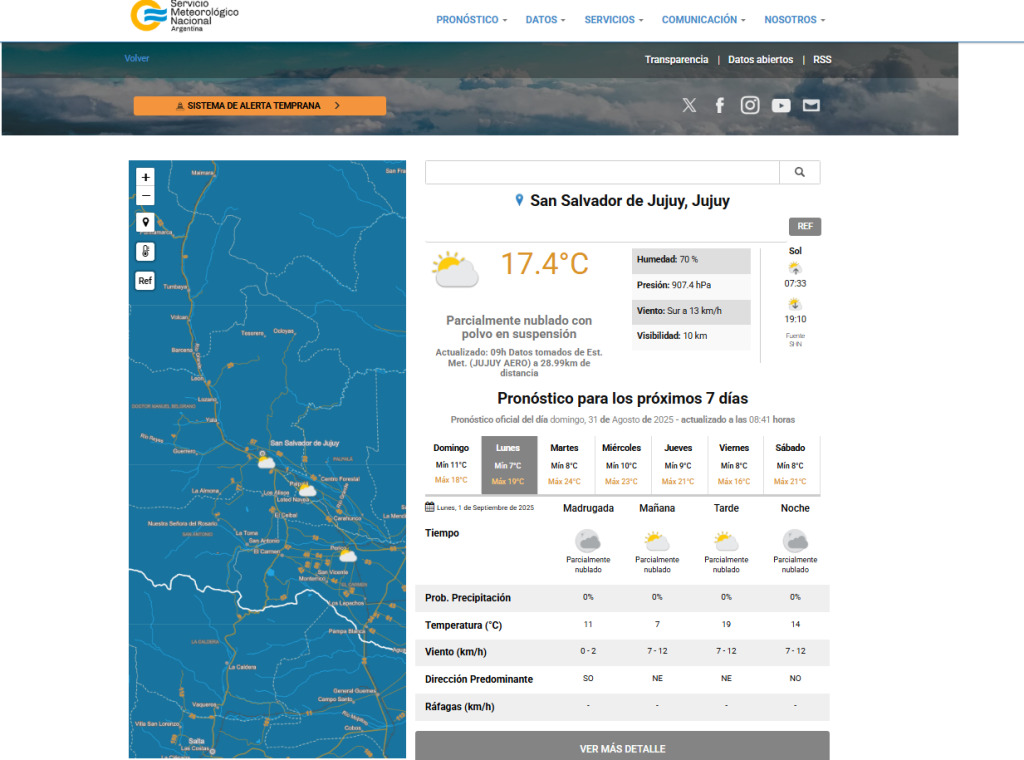Click the search magnifier button
Screen dimensions: 1024x760
[x=800, y=172]
